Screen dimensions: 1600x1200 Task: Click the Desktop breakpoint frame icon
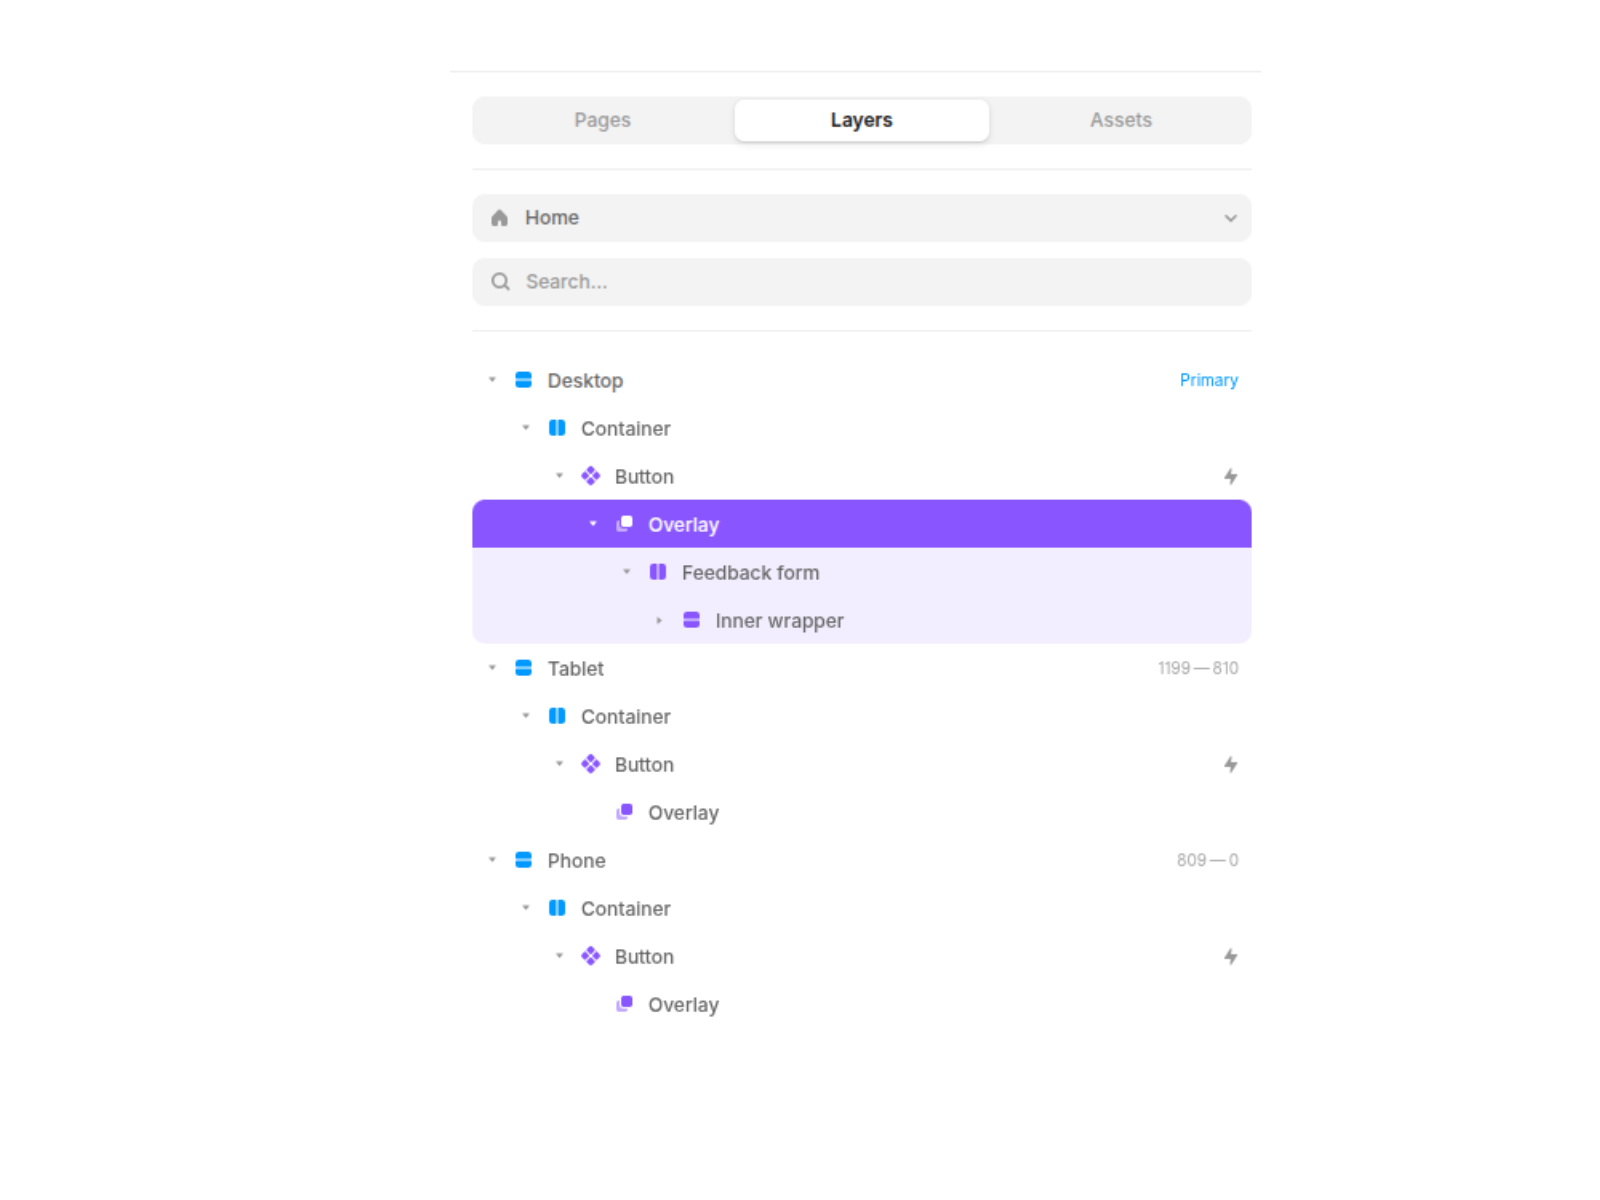[523, 380]
